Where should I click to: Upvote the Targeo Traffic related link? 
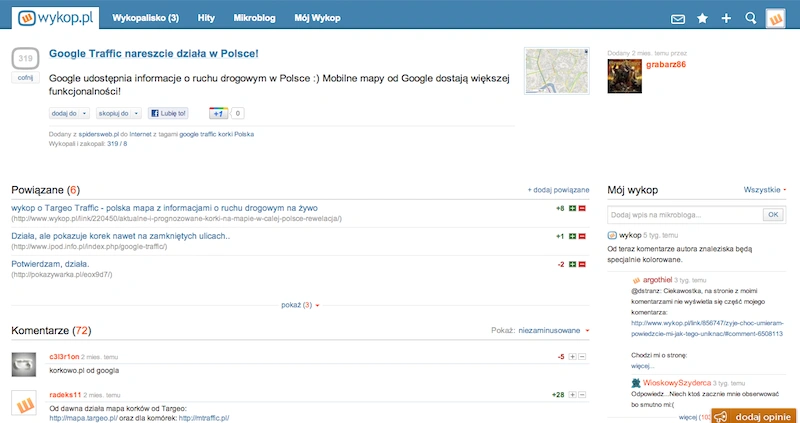pyautogui.click(x=572, y=208)
